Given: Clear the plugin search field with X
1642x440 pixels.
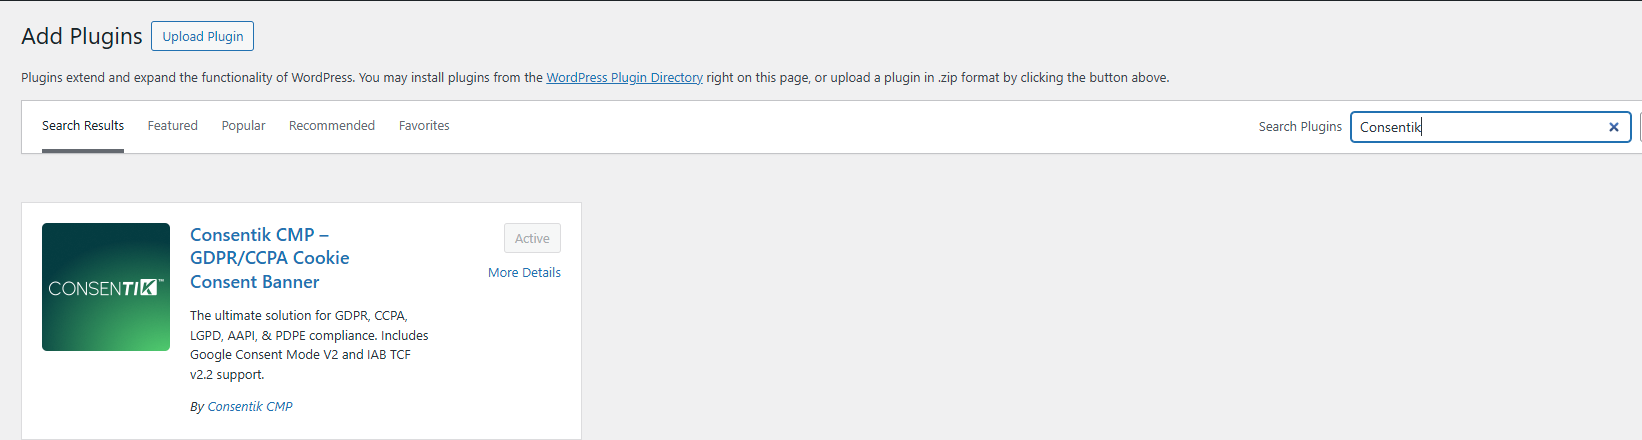Looking at the screenshot, I should 1613,127.
